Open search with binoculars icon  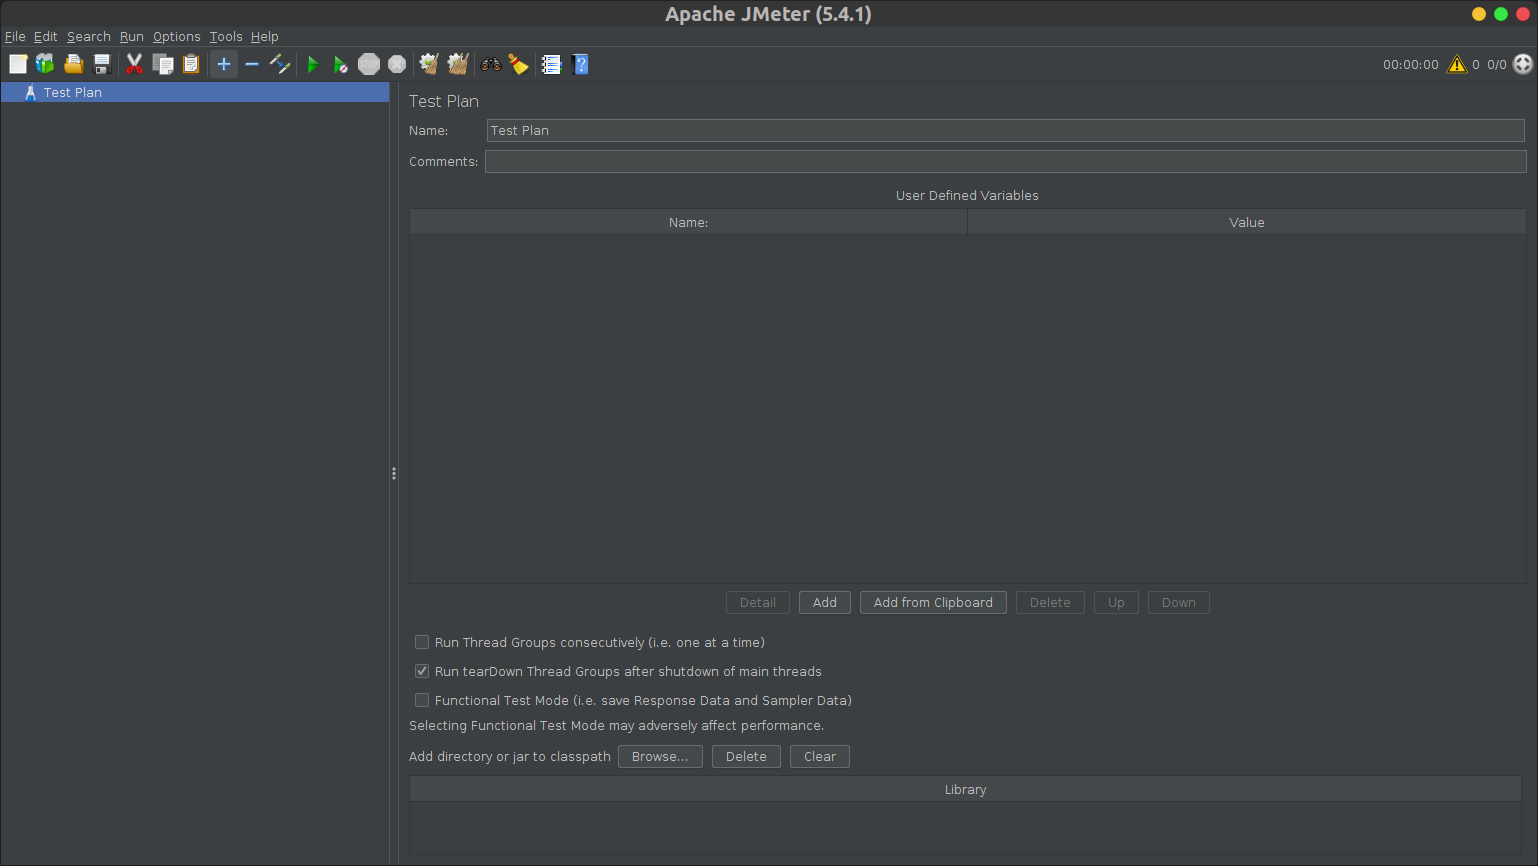(491, 64)
